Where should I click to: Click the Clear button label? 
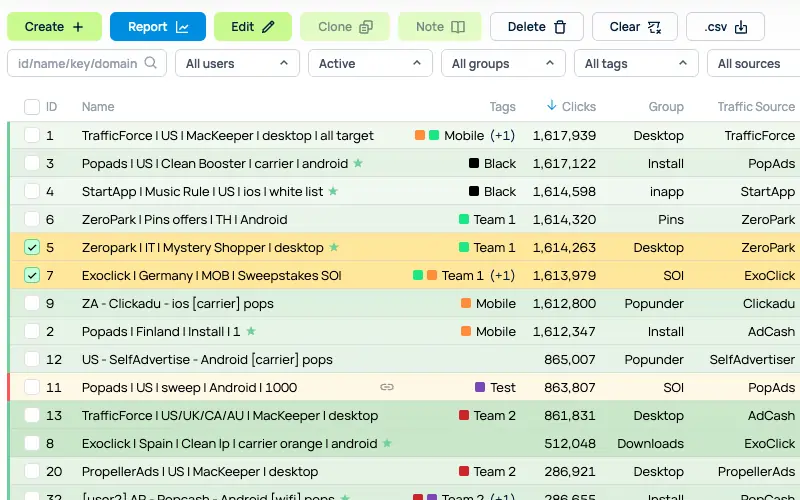(x=624, y=27)
